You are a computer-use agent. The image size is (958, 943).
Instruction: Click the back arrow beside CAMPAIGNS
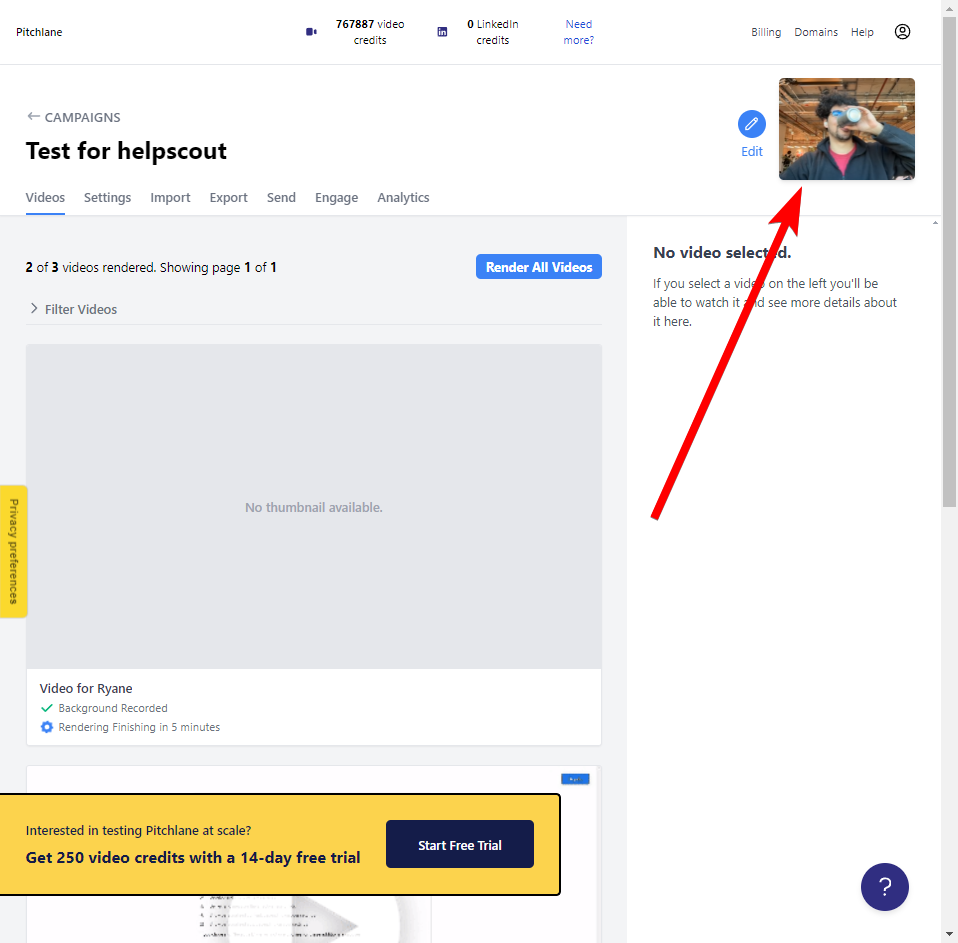tap(34, 116)
